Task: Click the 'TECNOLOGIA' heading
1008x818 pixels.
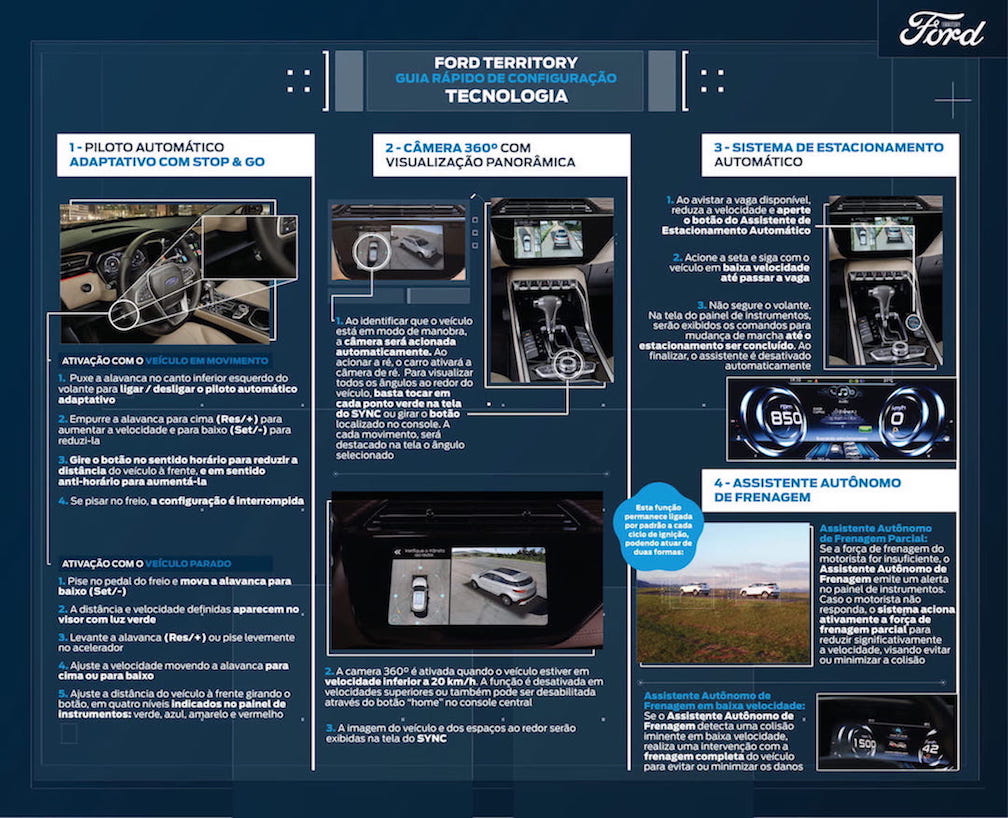Action: point(506,96)
